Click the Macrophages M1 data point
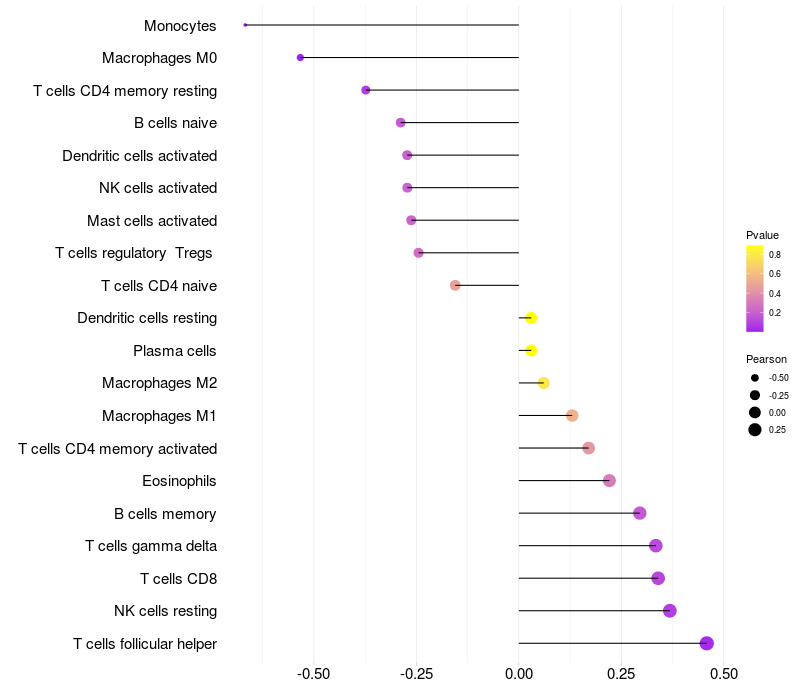 click(572, 415)
